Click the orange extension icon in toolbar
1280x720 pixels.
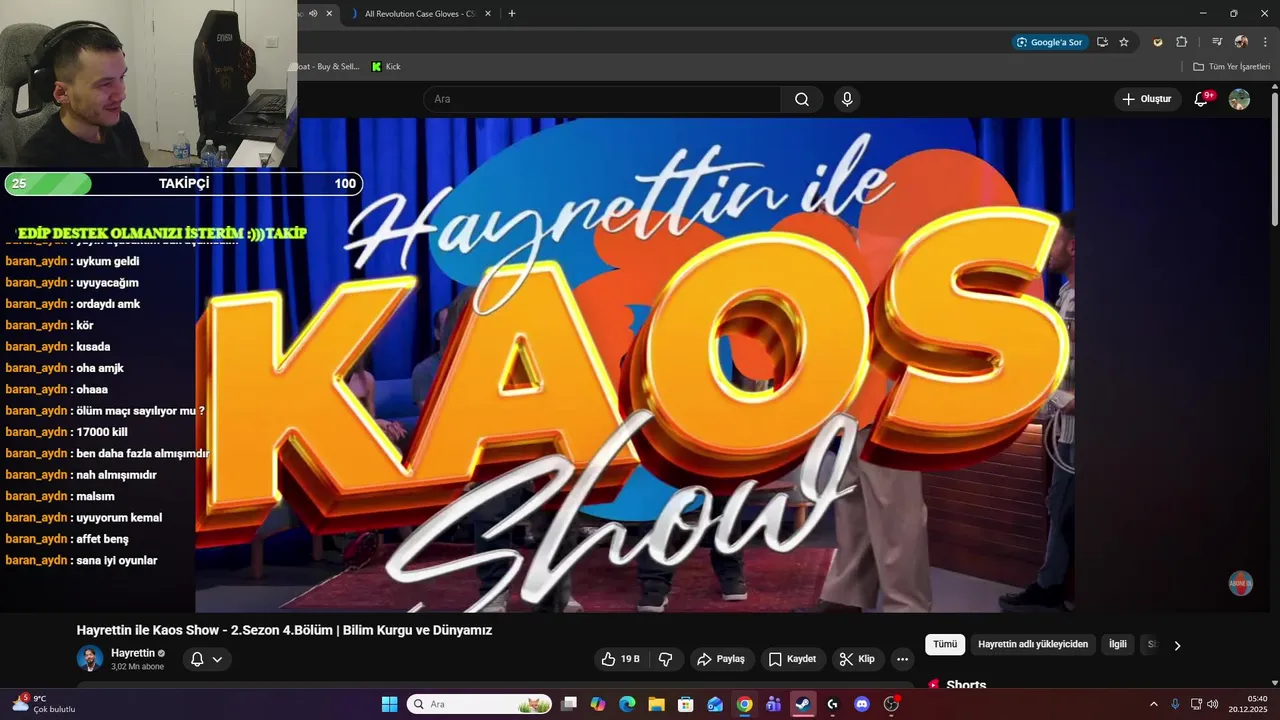[x=1158, y=42]
